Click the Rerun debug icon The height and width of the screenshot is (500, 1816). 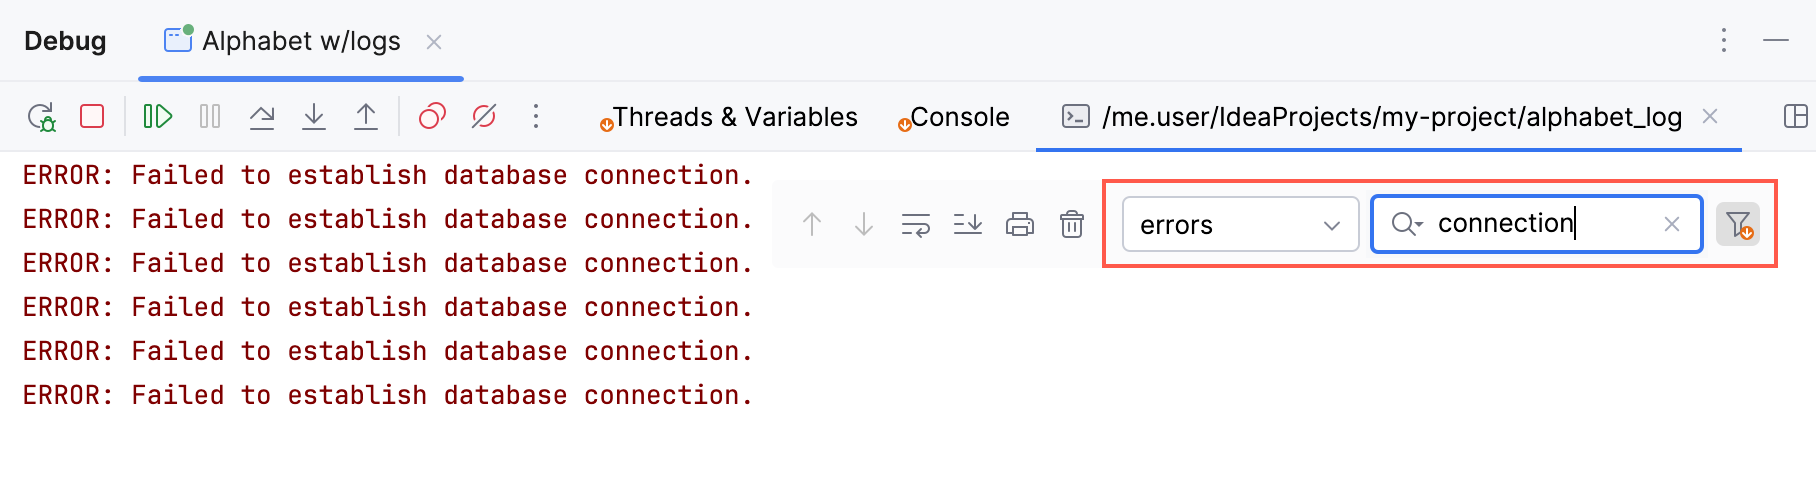pyautogui.click(x=41, y=117)
